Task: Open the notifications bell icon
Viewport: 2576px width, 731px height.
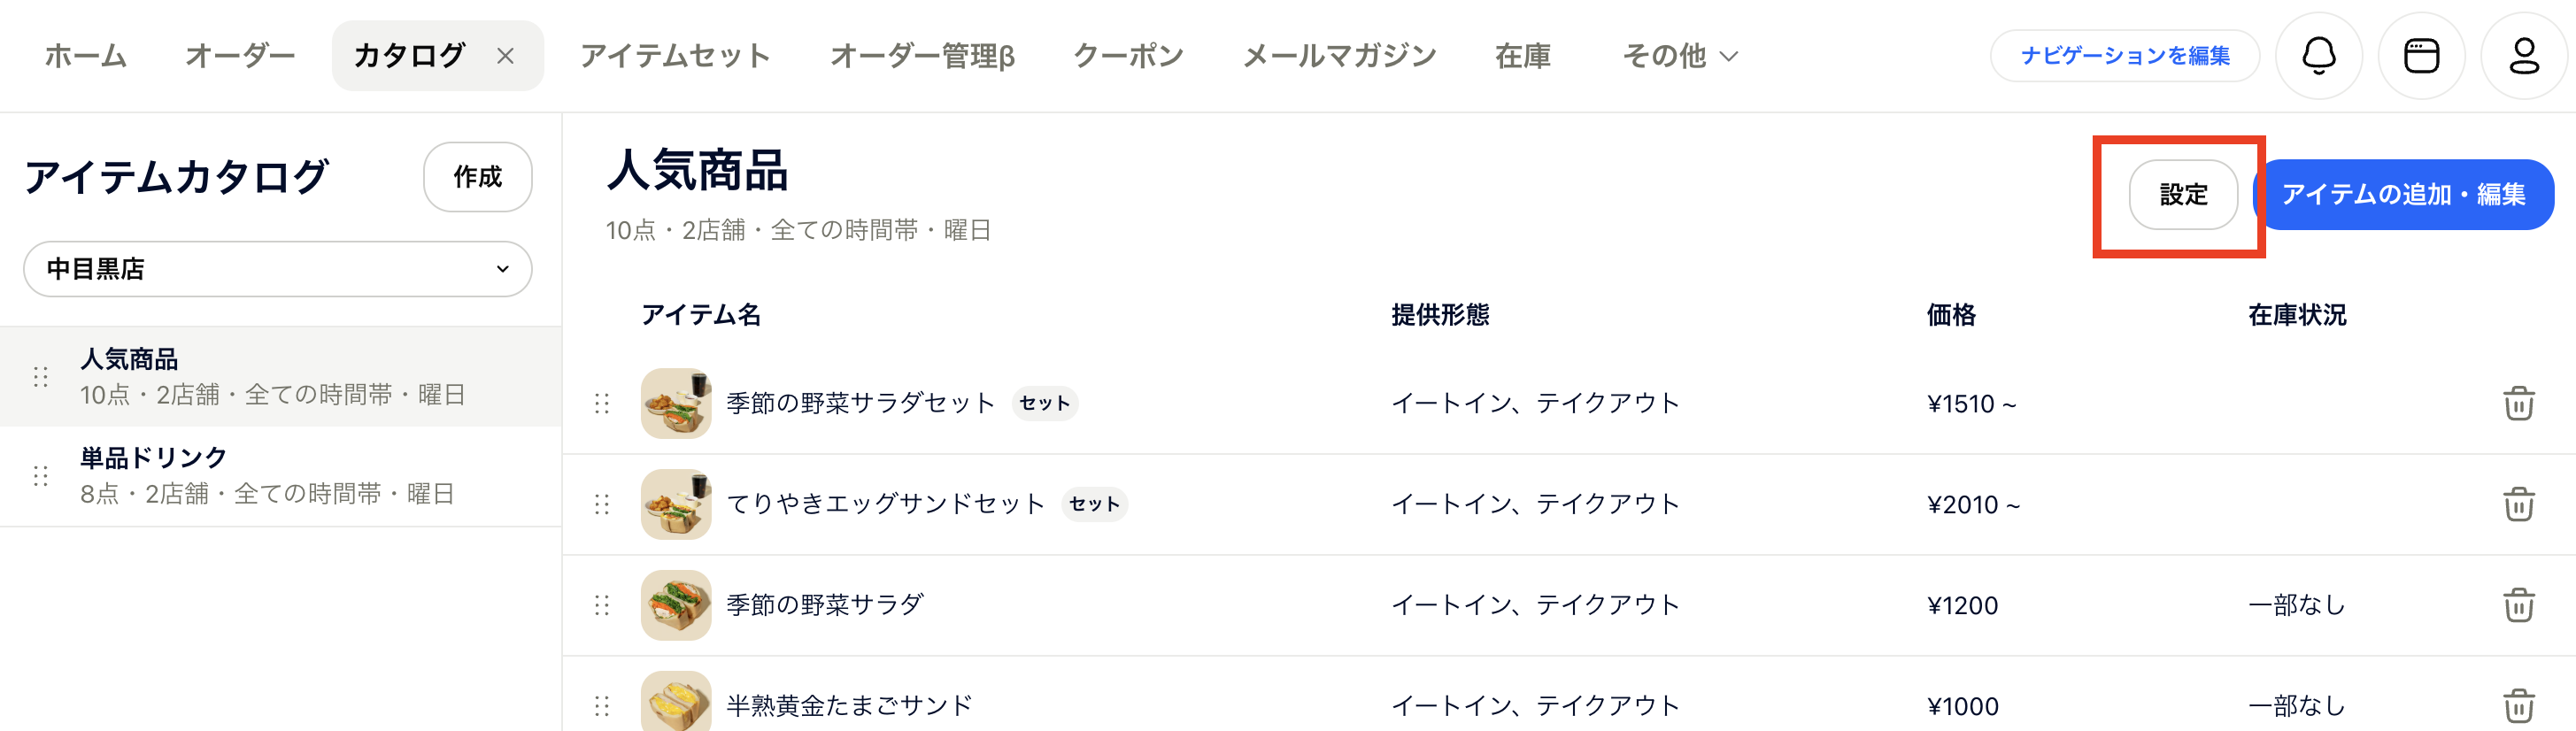Action: coord(2318,56)
